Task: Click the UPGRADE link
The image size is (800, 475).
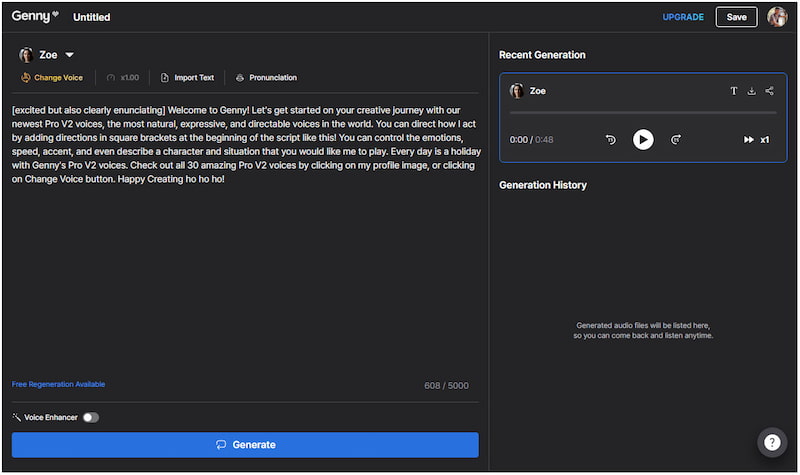Action: coord(683,17)
